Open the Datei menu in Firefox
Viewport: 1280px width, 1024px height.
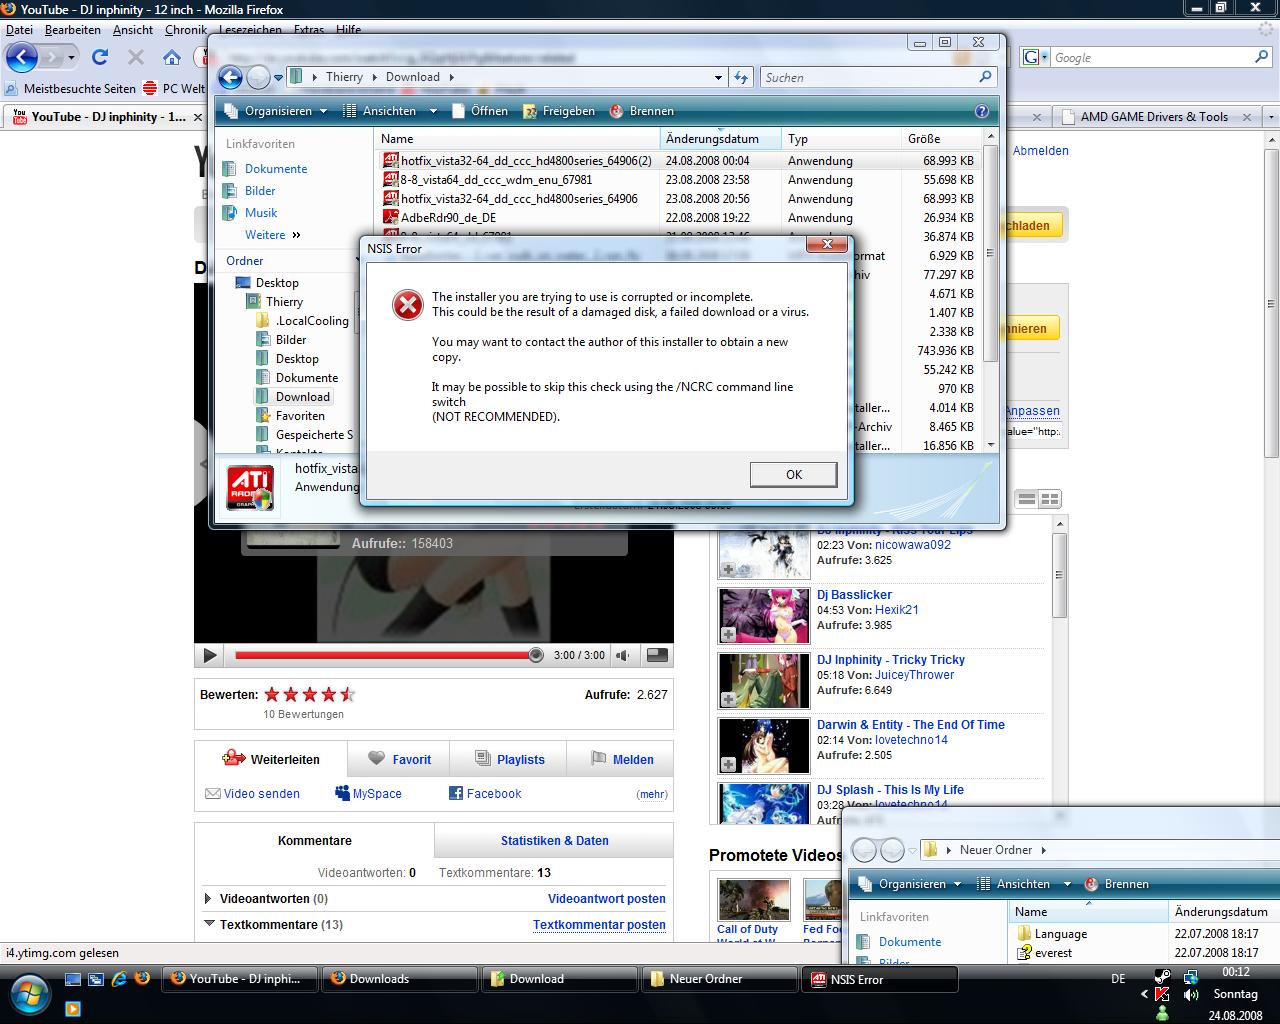19,30
